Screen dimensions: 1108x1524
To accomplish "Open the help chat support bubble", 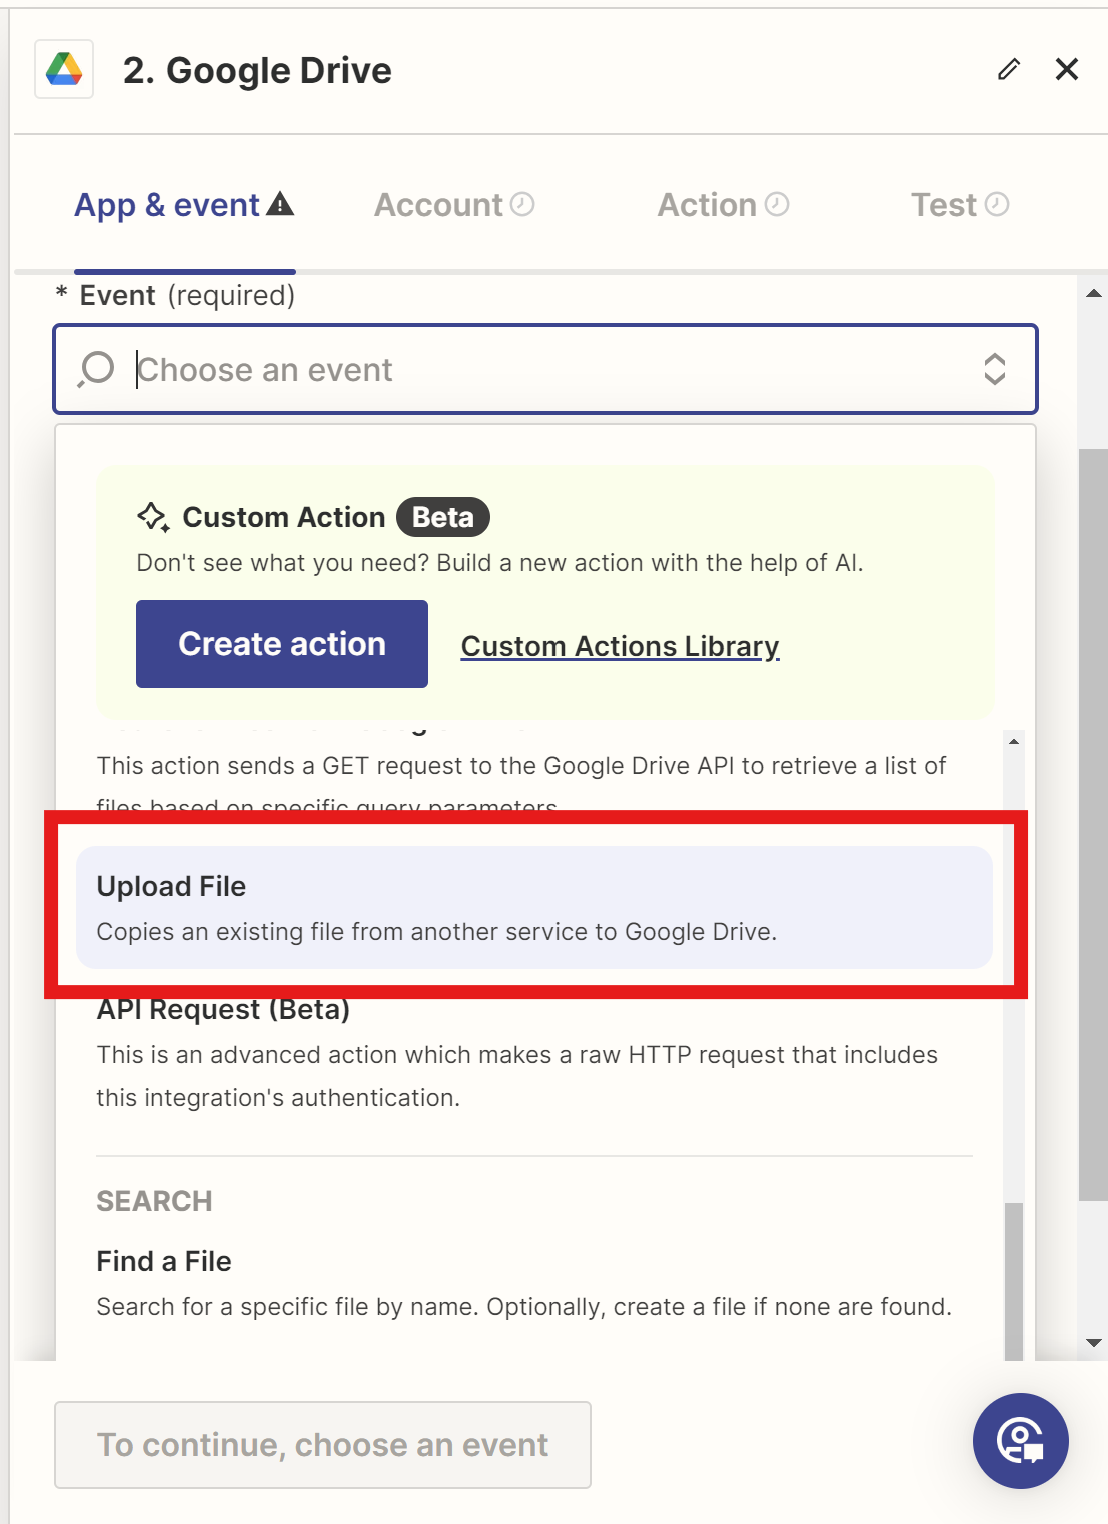I will 1021,1441.
